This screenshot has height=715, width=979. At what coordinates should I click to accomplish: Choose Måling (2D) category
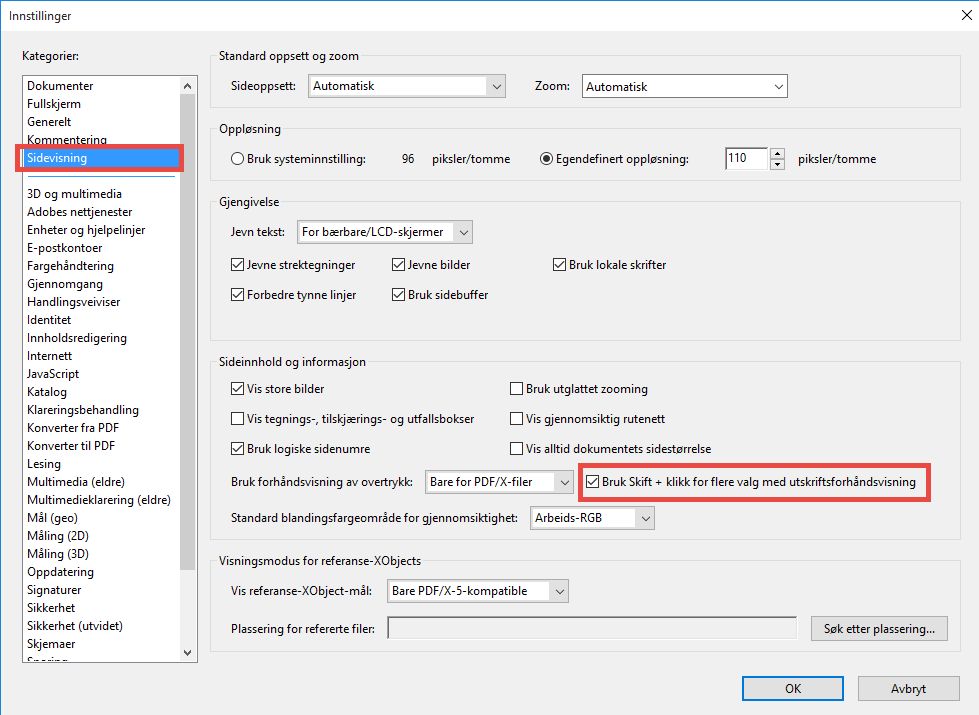(x=57, y=536)
